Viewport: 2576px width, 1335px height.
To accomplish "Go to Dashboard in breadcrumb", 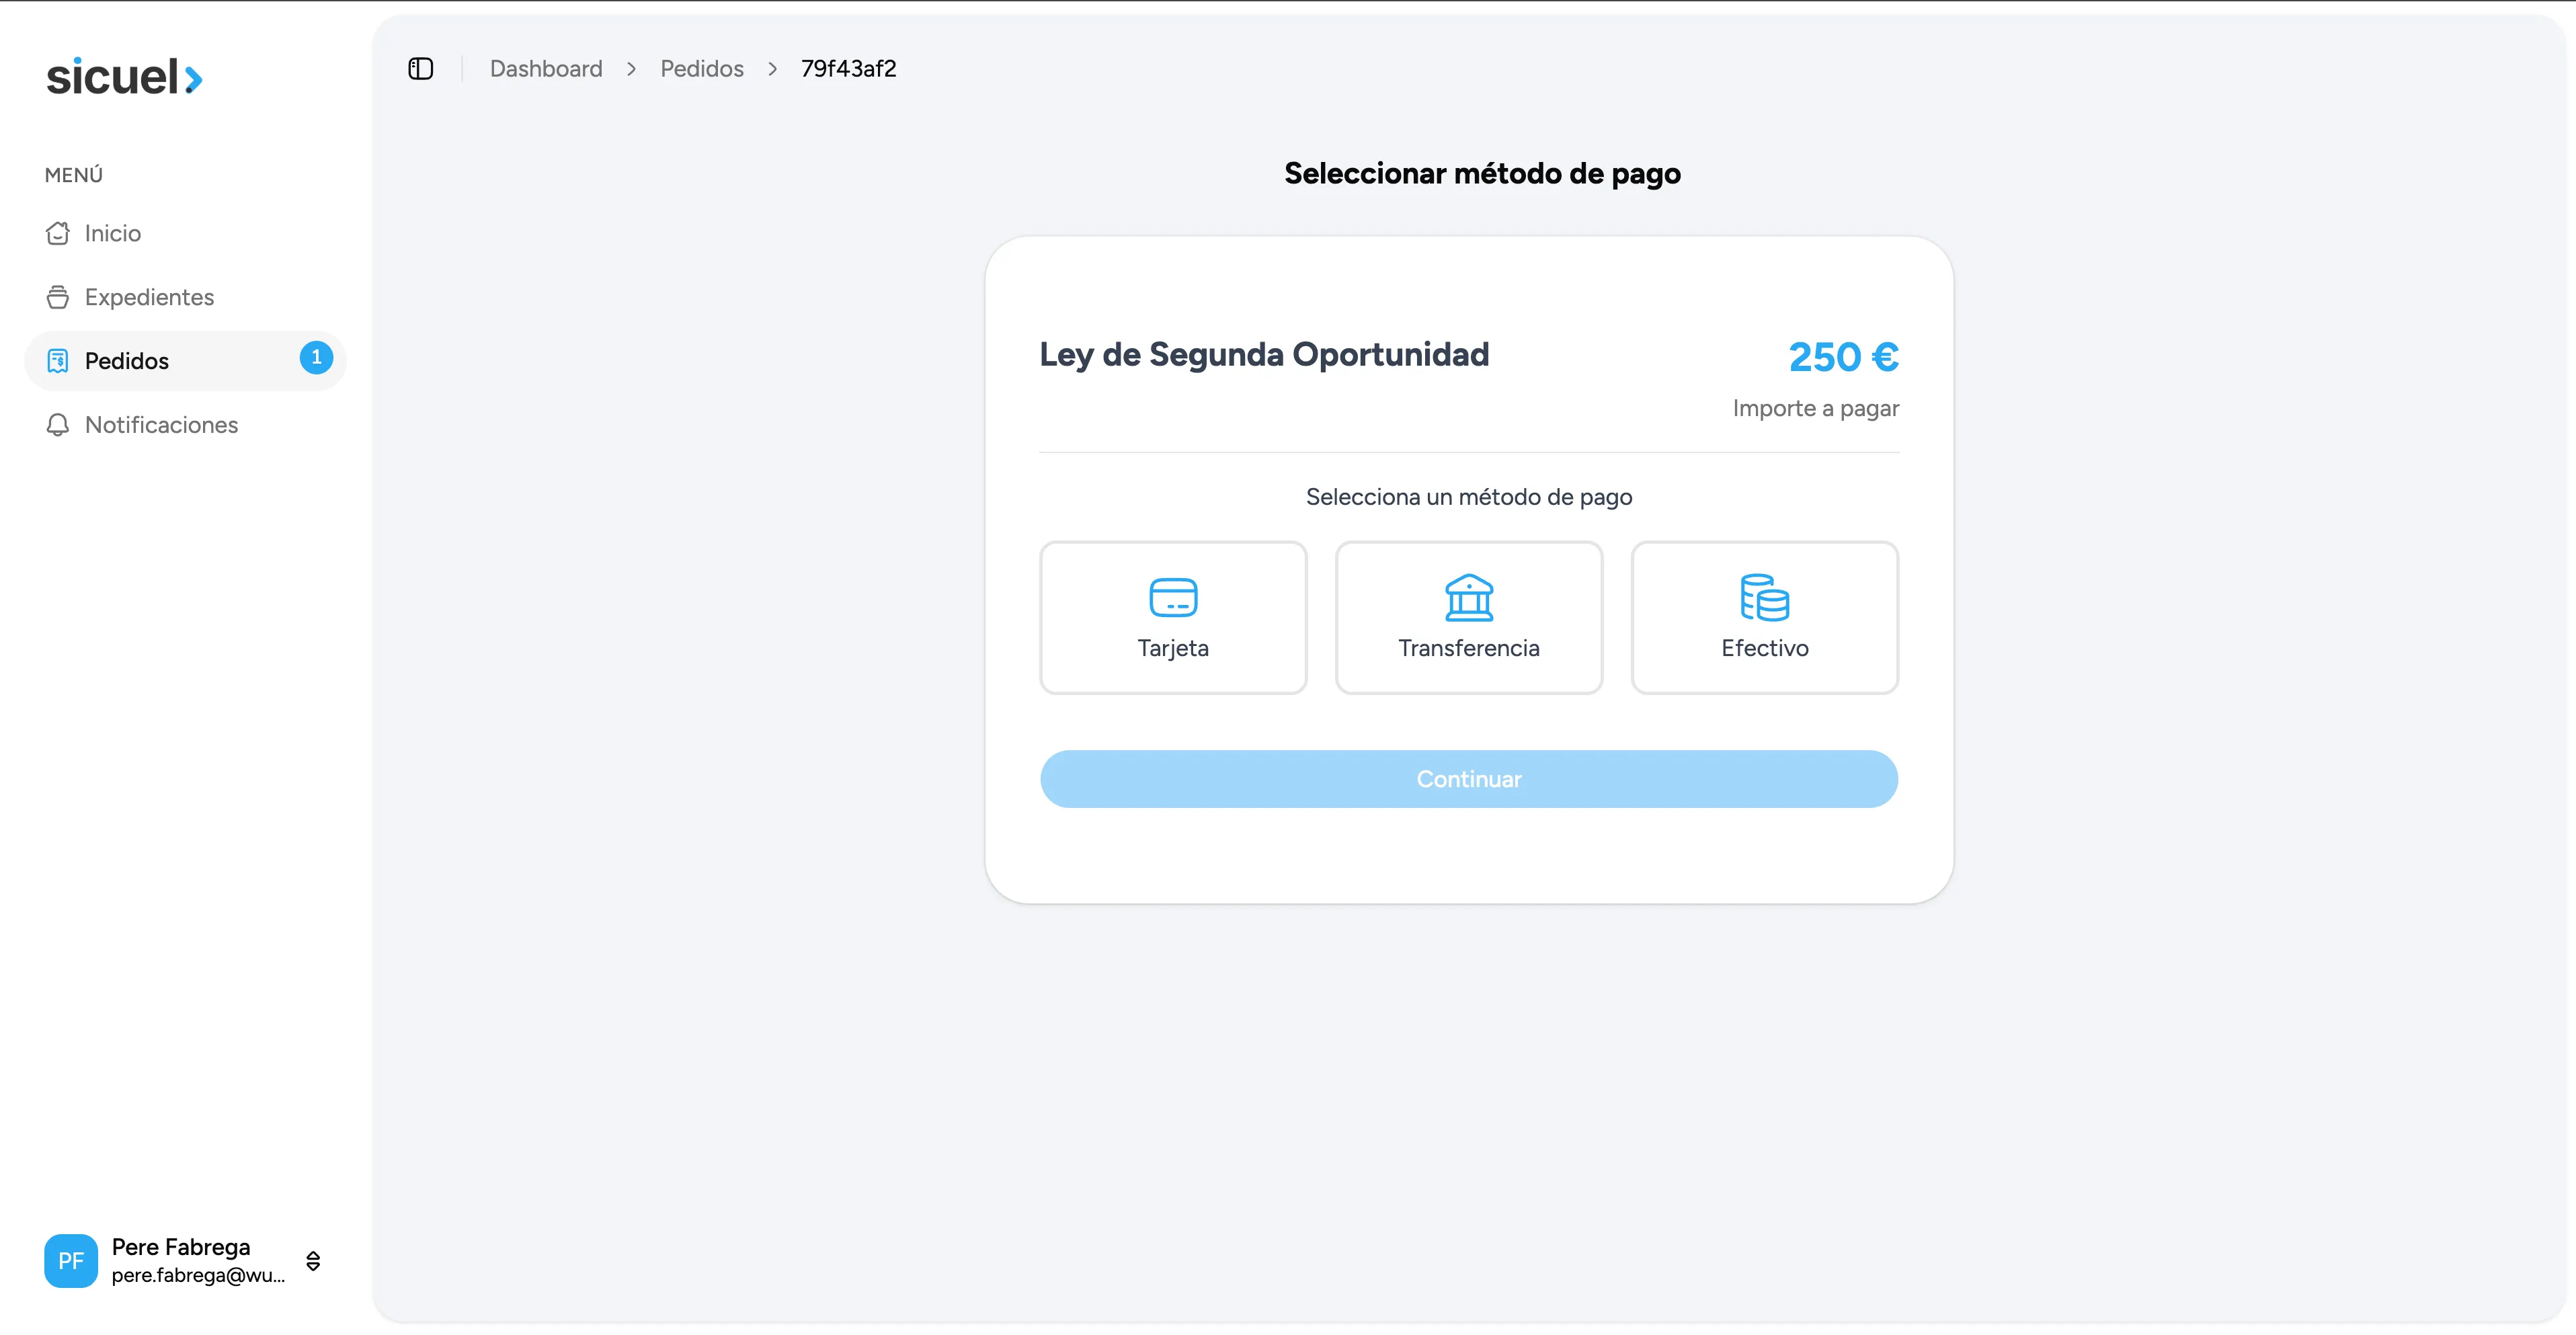I will click(x=546, y=68).
